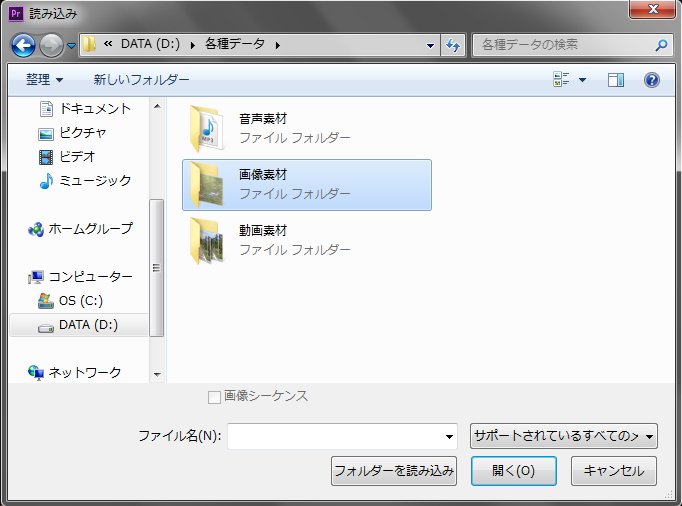682x506 pixels.
Task: Click 各種データ in the address path
Action: 234,44
